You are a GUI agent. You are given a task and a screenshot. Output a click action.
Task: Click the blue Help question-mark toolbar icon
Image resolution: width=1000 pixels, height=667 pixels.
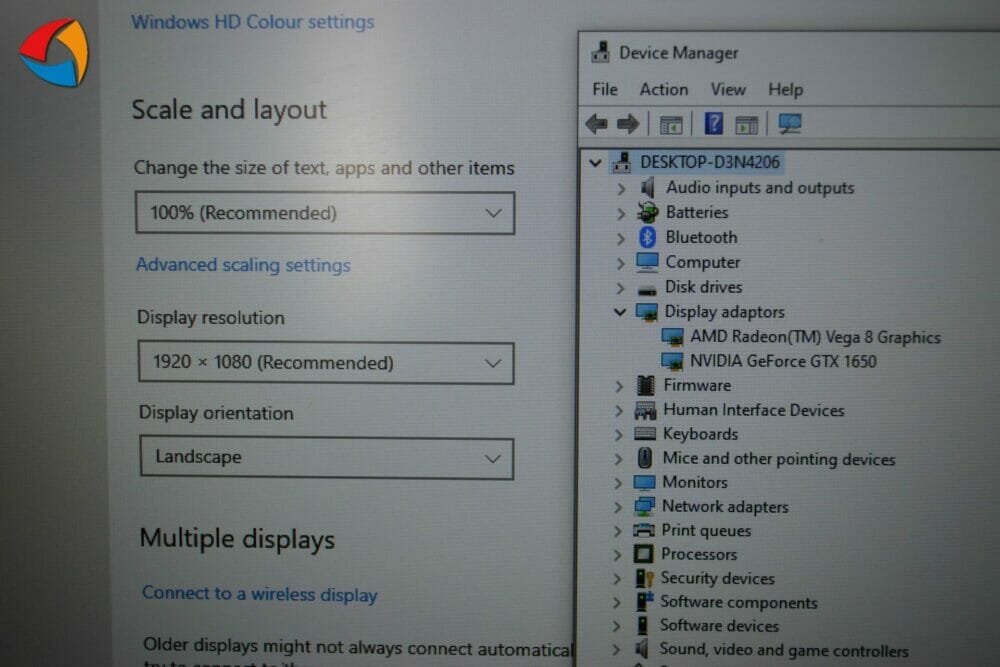[x=714, y=123]
